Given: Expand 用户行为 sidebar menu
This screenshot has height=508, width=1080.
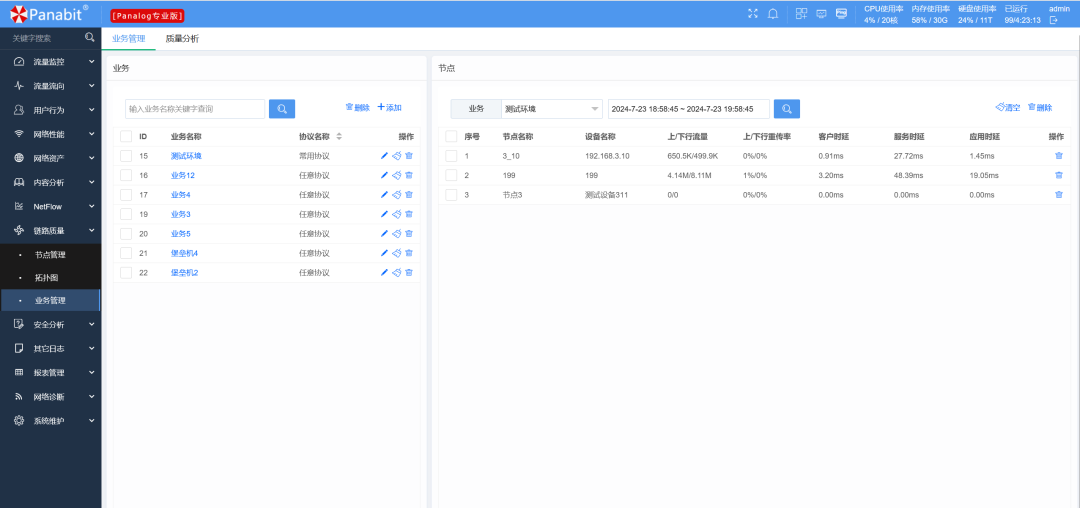Looking at the screenshot, I should pos(50,110).
